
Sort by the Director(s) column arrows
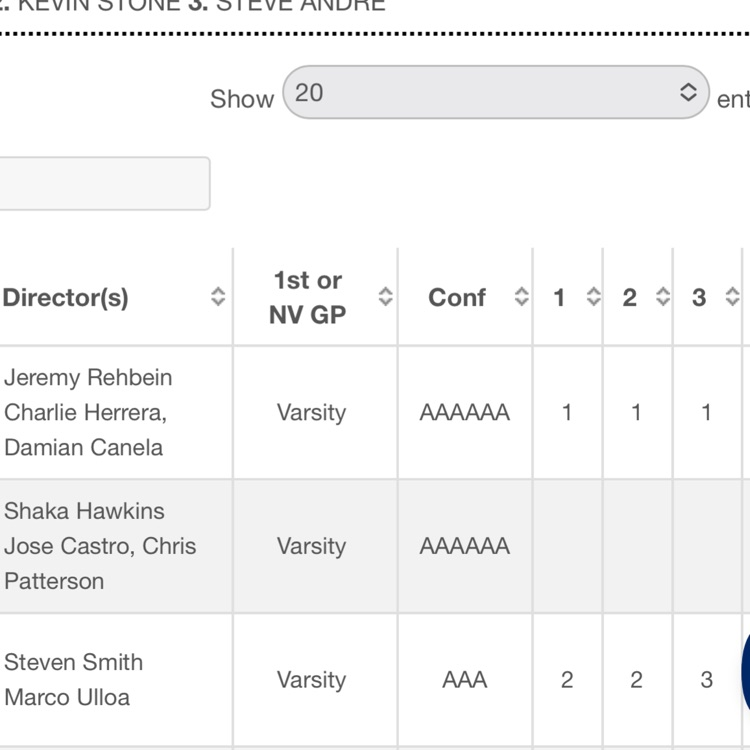(x=218, y=297)
